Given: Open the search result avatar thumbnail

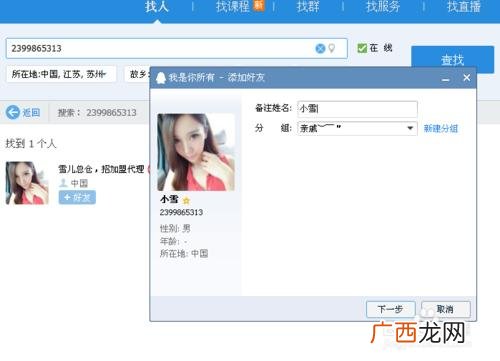Looking at the screenshot, I should (27, 183).
